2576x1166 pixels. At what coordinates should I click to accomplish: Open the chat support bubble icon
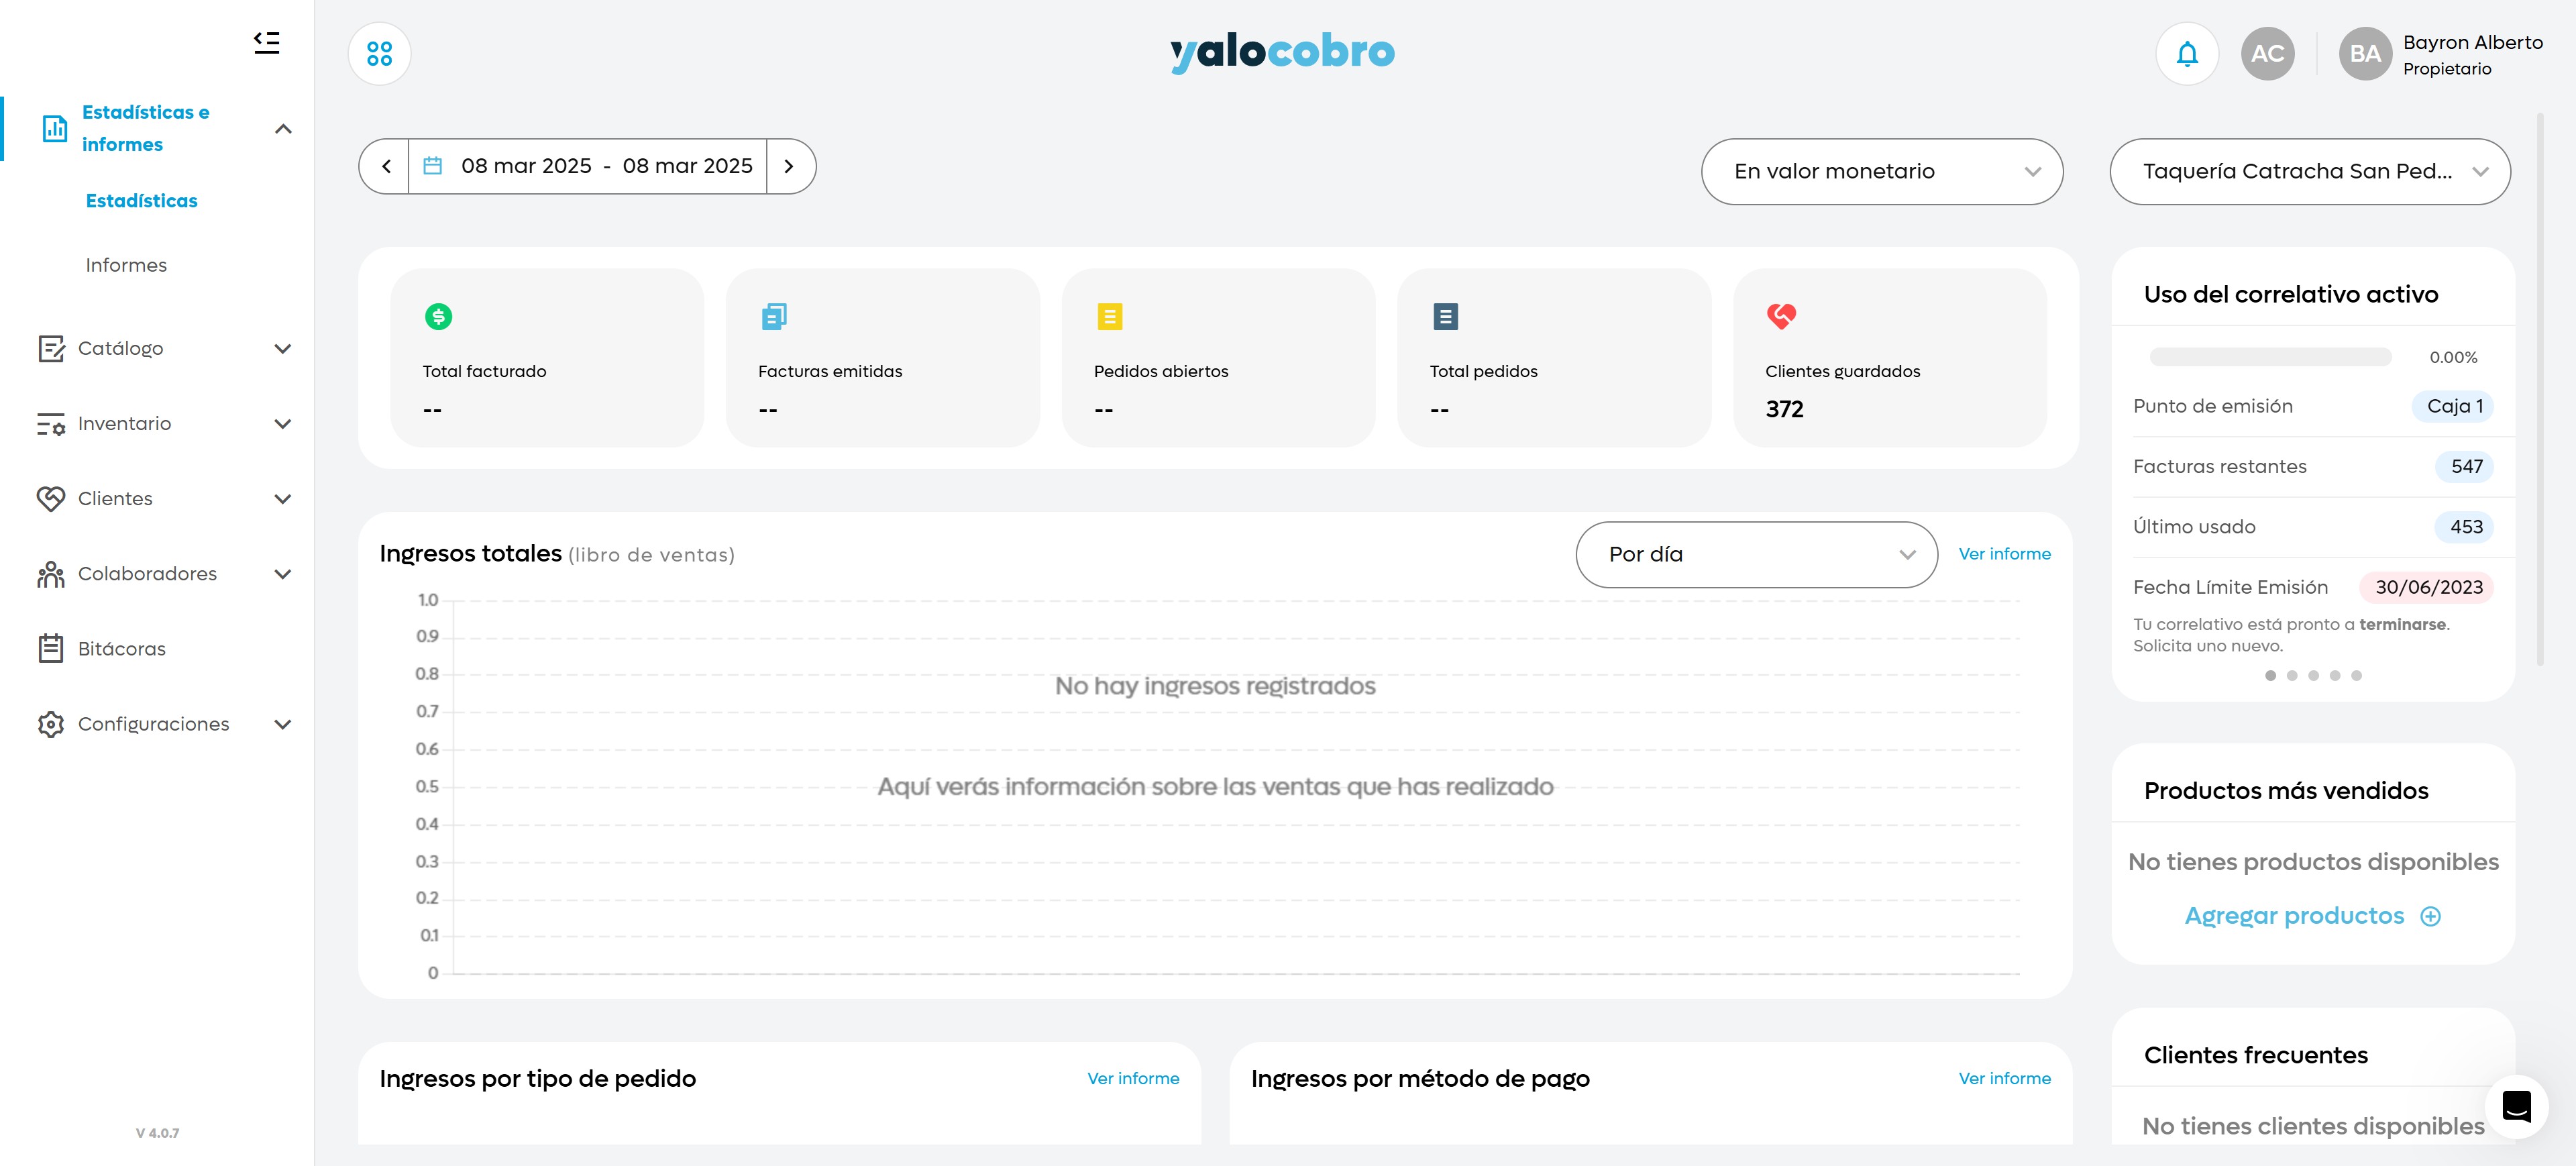(x=2516, y=1106)
